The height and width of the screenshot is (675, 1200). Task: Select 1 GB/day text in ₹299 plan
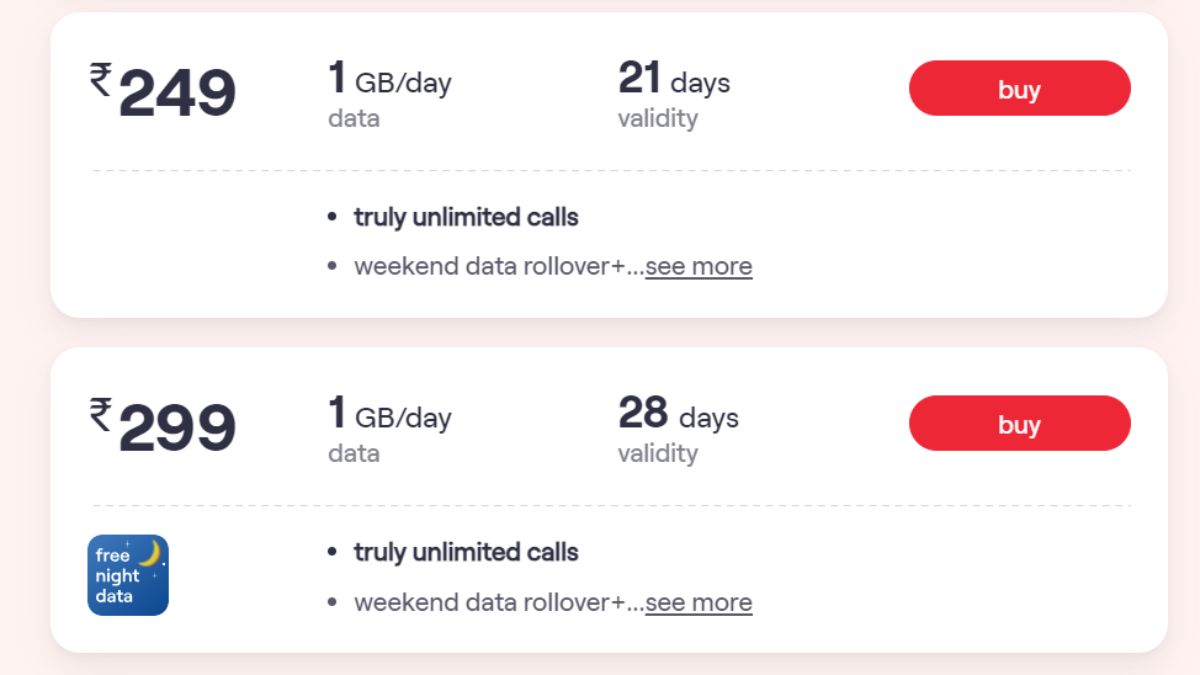pyautogui.click(x=390, y=415)
